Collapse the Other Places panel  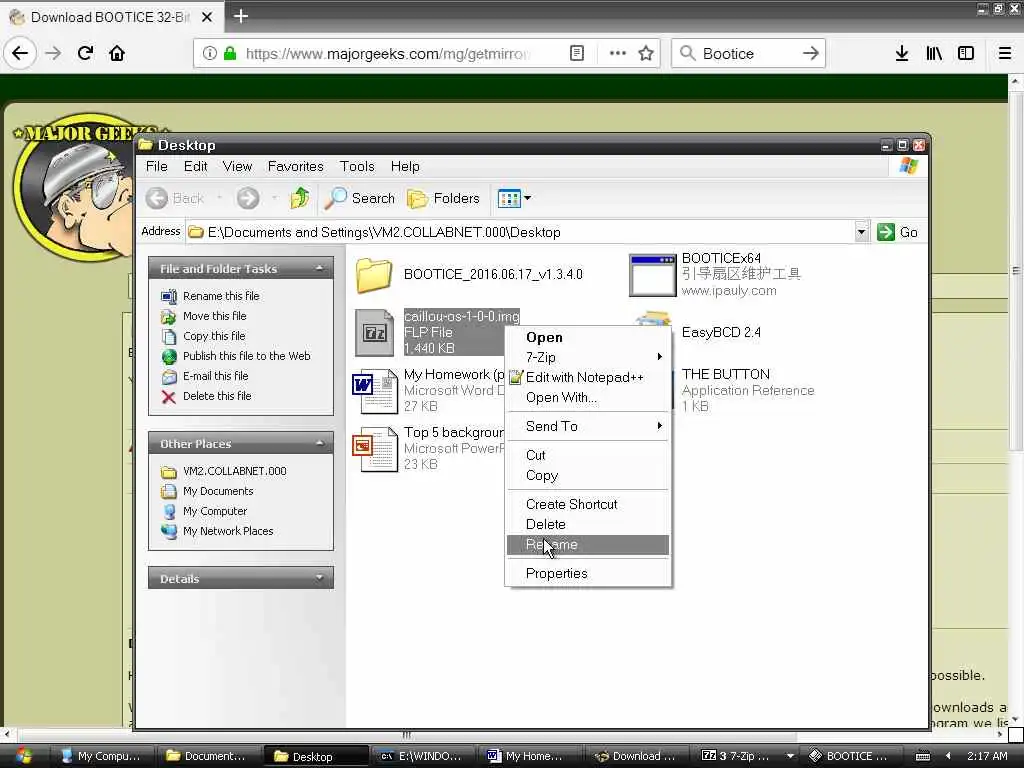pyautogui.click(x=319, y=443)
